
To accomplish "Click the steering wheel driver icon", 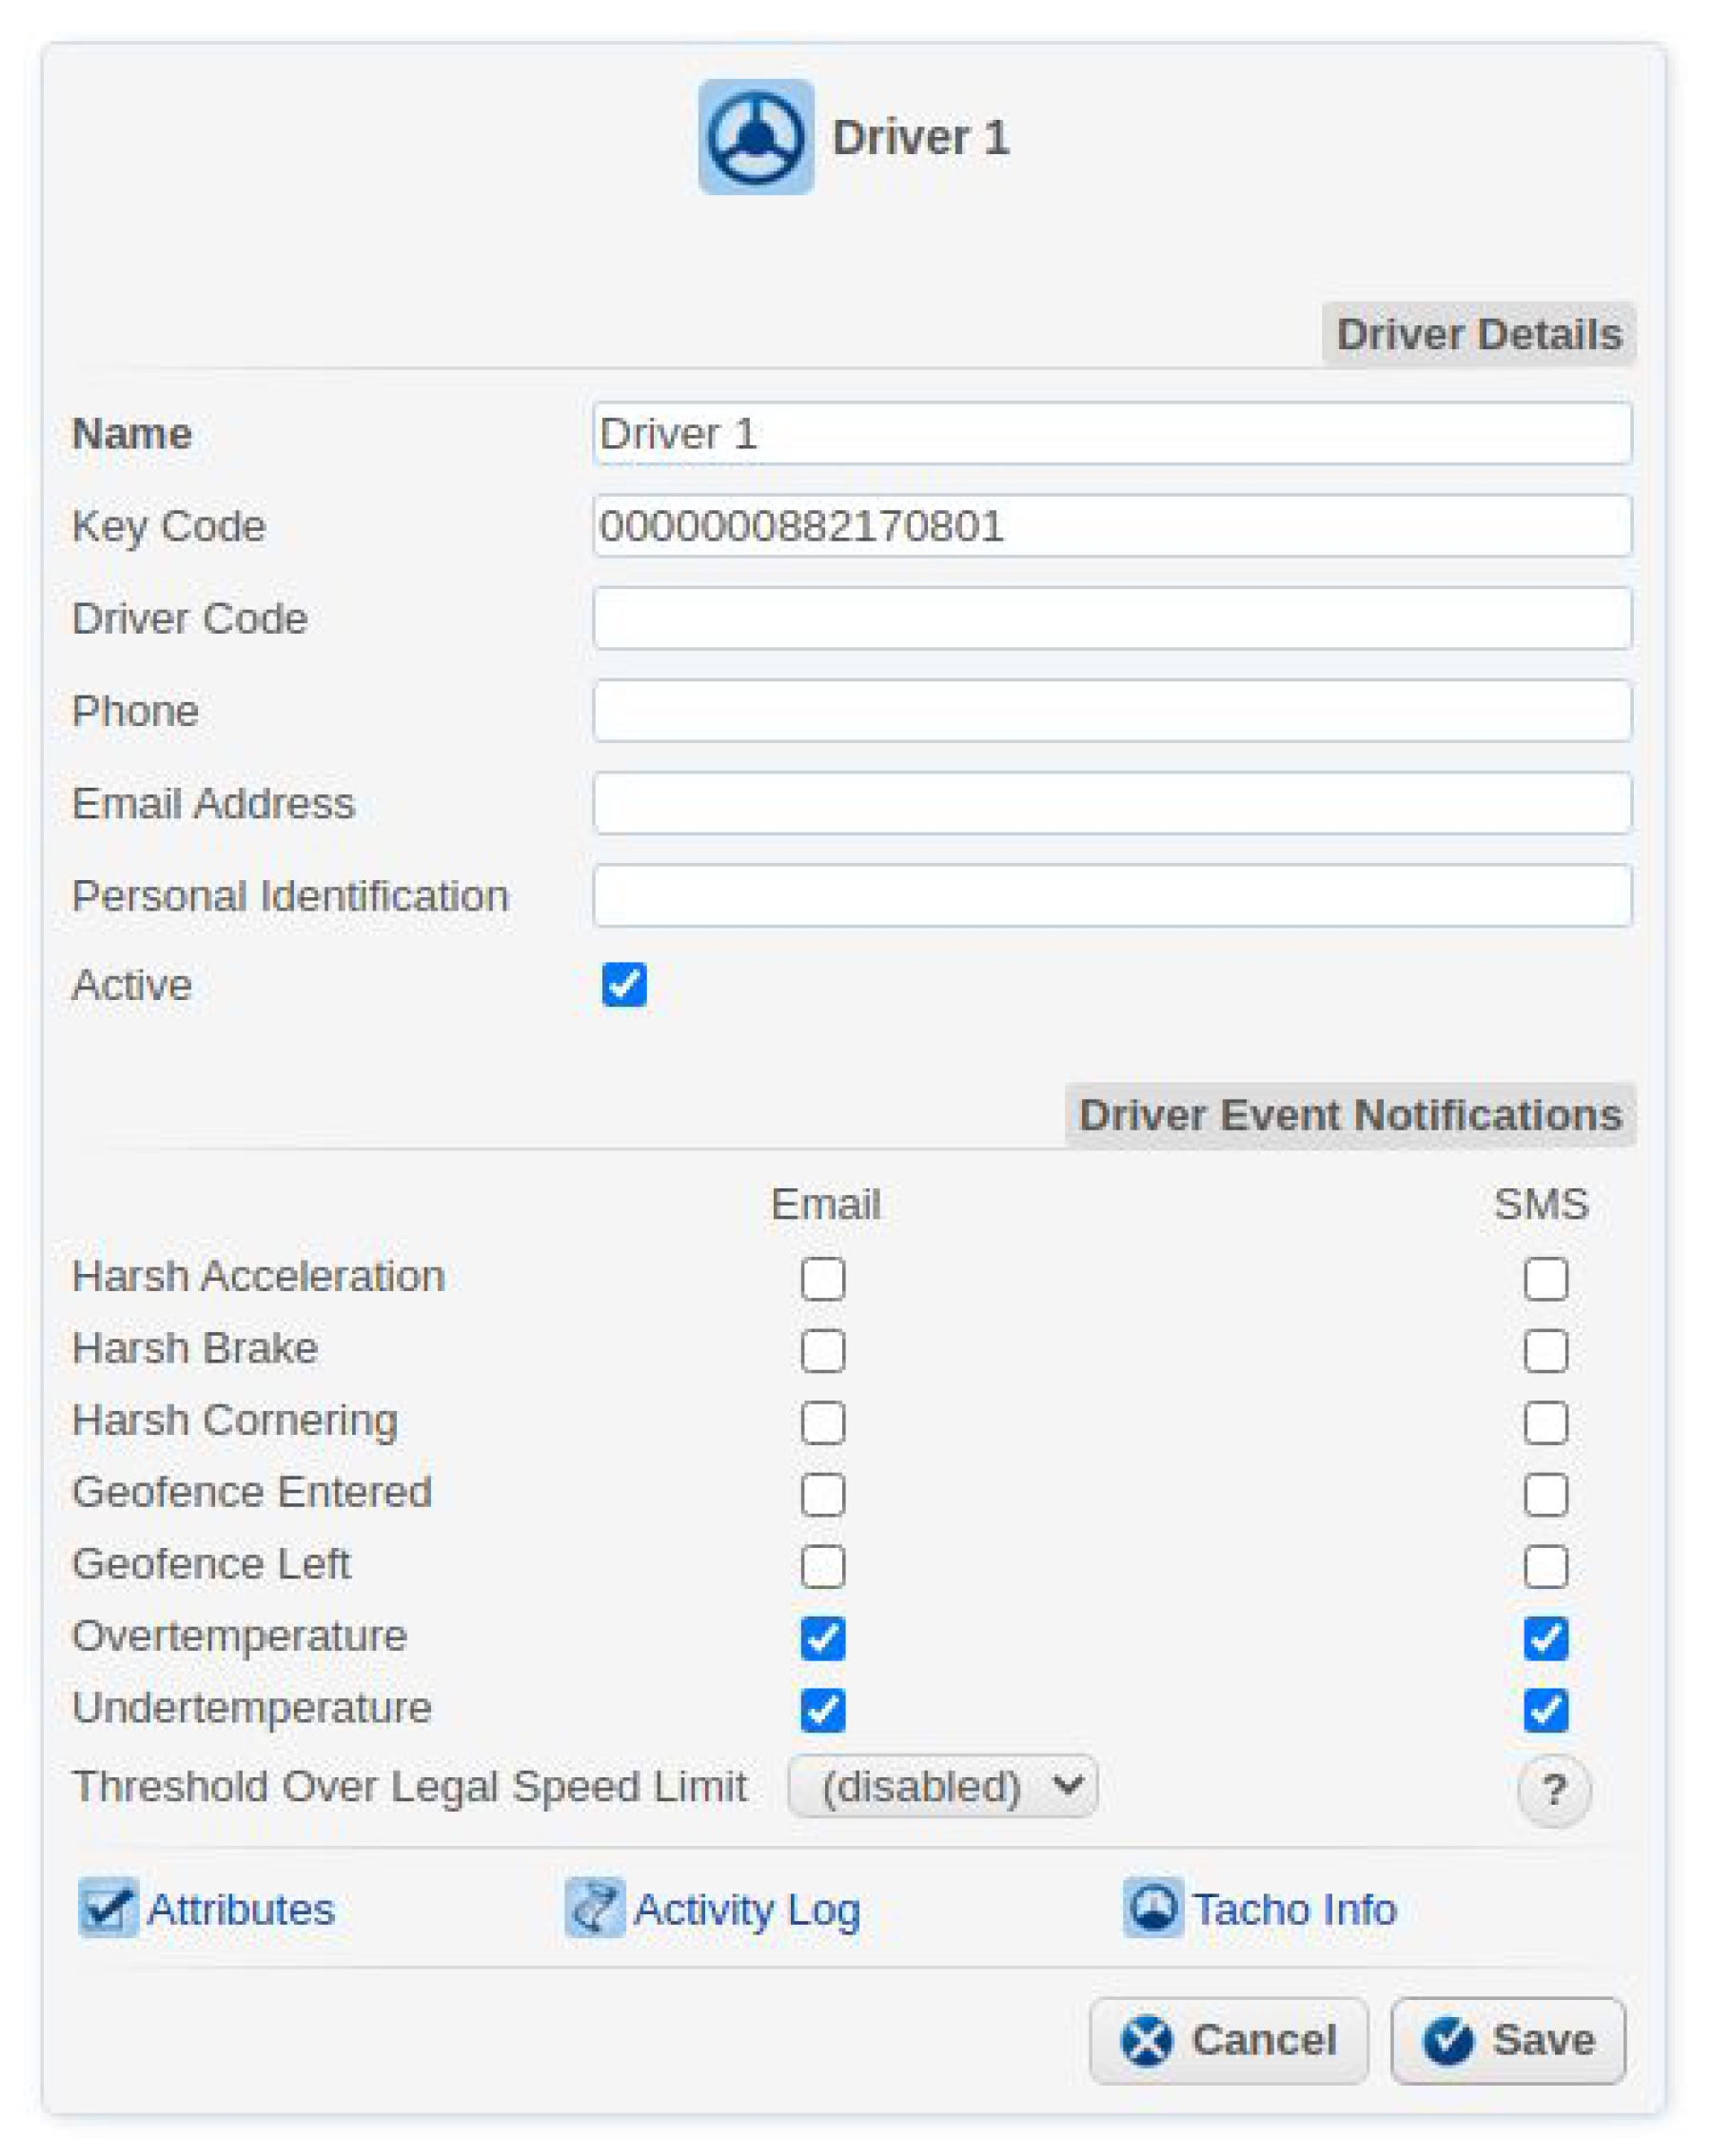I will click(x=755, y=137).
